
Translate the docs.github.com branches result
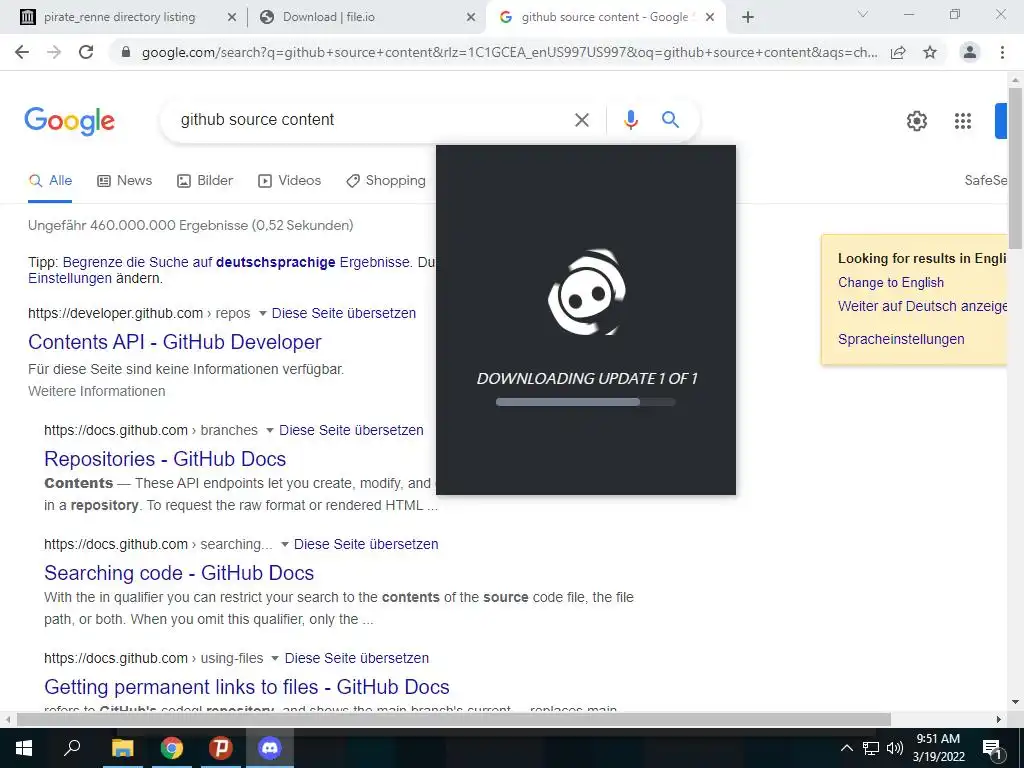coord(351,430)
